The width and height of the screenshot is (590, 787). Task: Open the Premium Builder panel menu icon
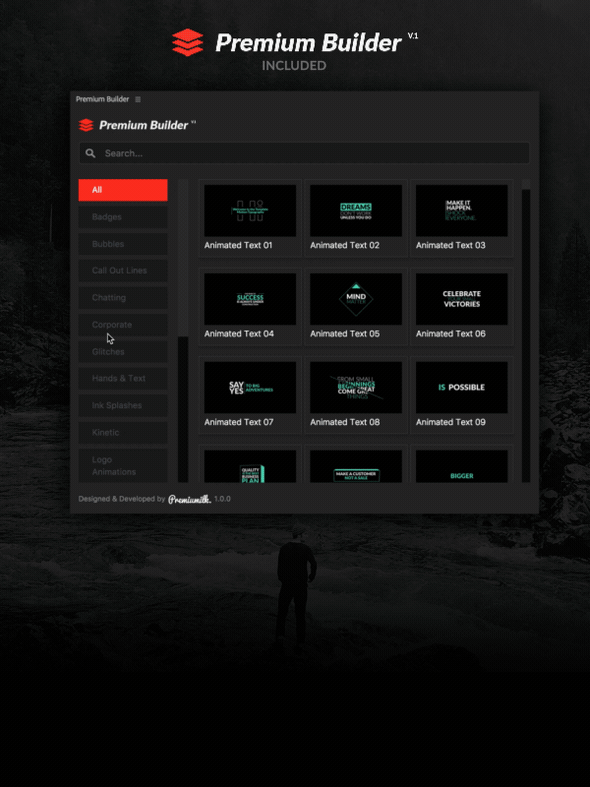click(138, 99)
